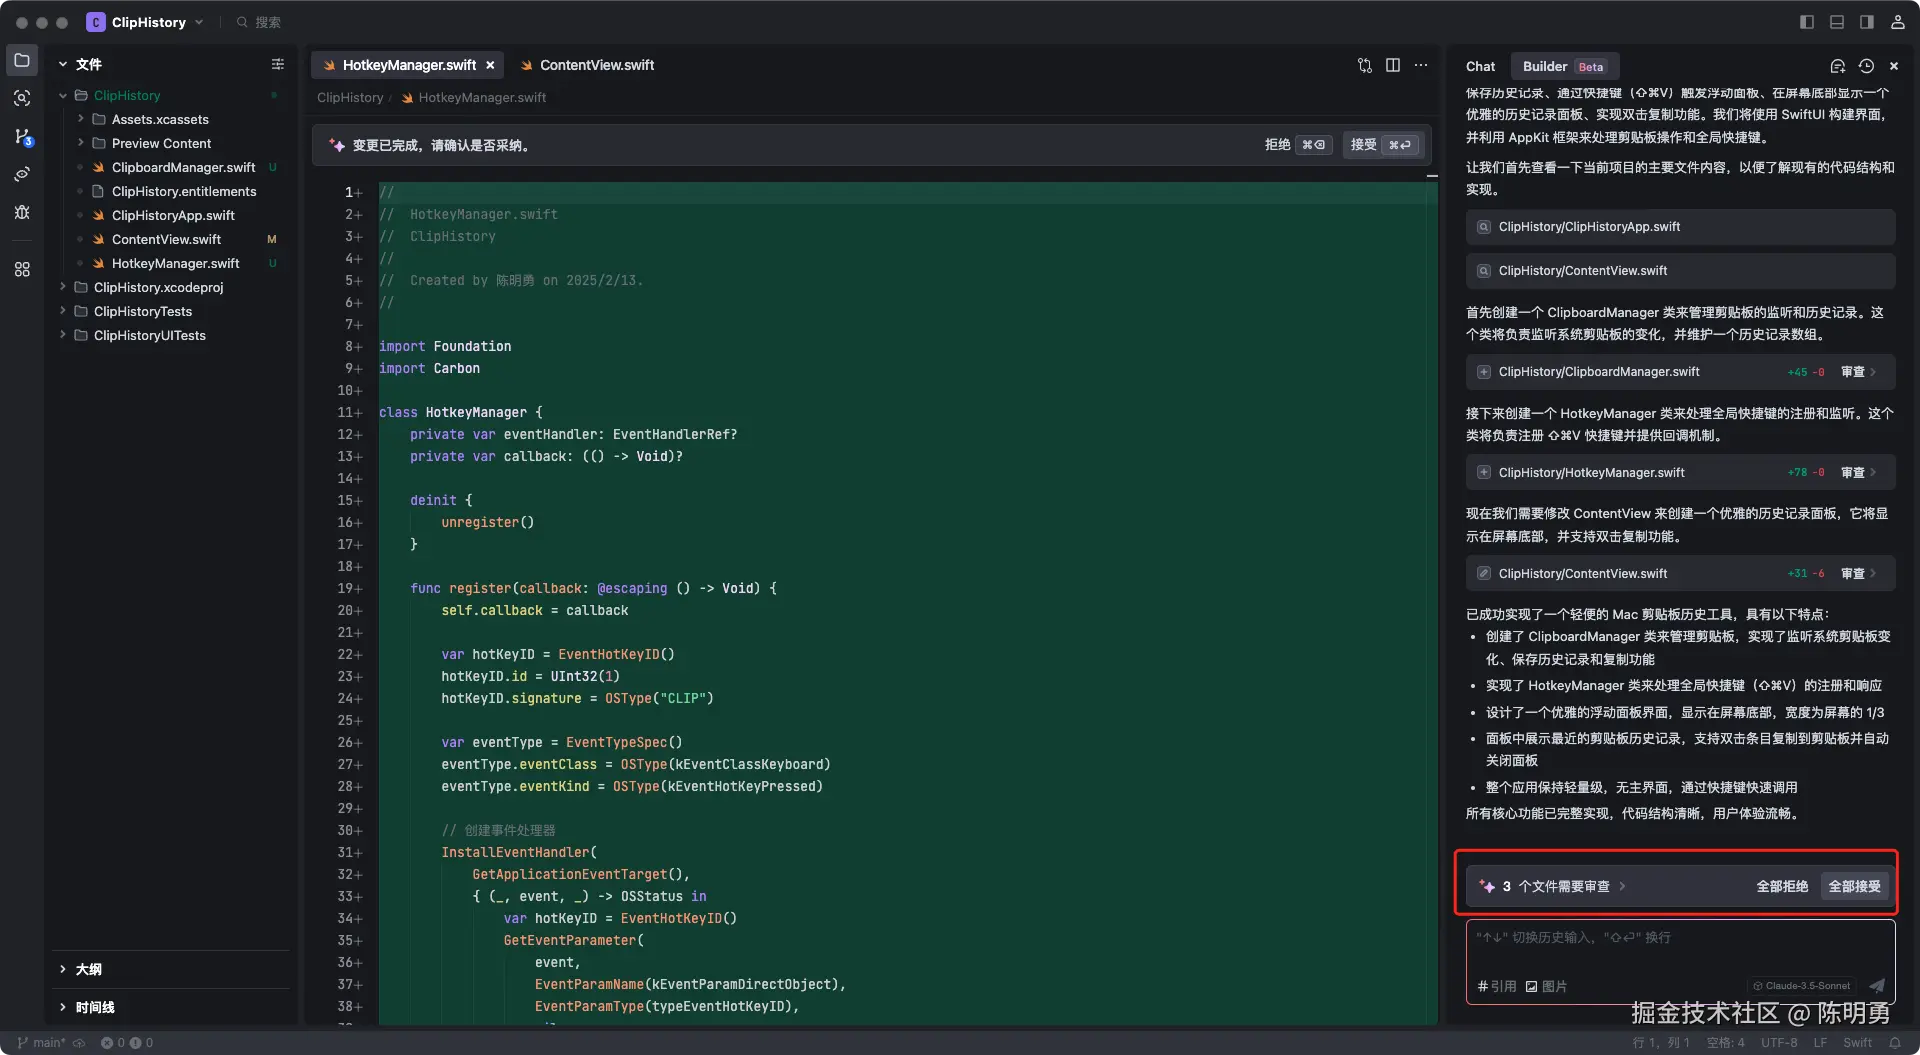Click the split editor icon
Image resolution: width=1920 pixels, height=1055 pixels.
pos(1393,65)
